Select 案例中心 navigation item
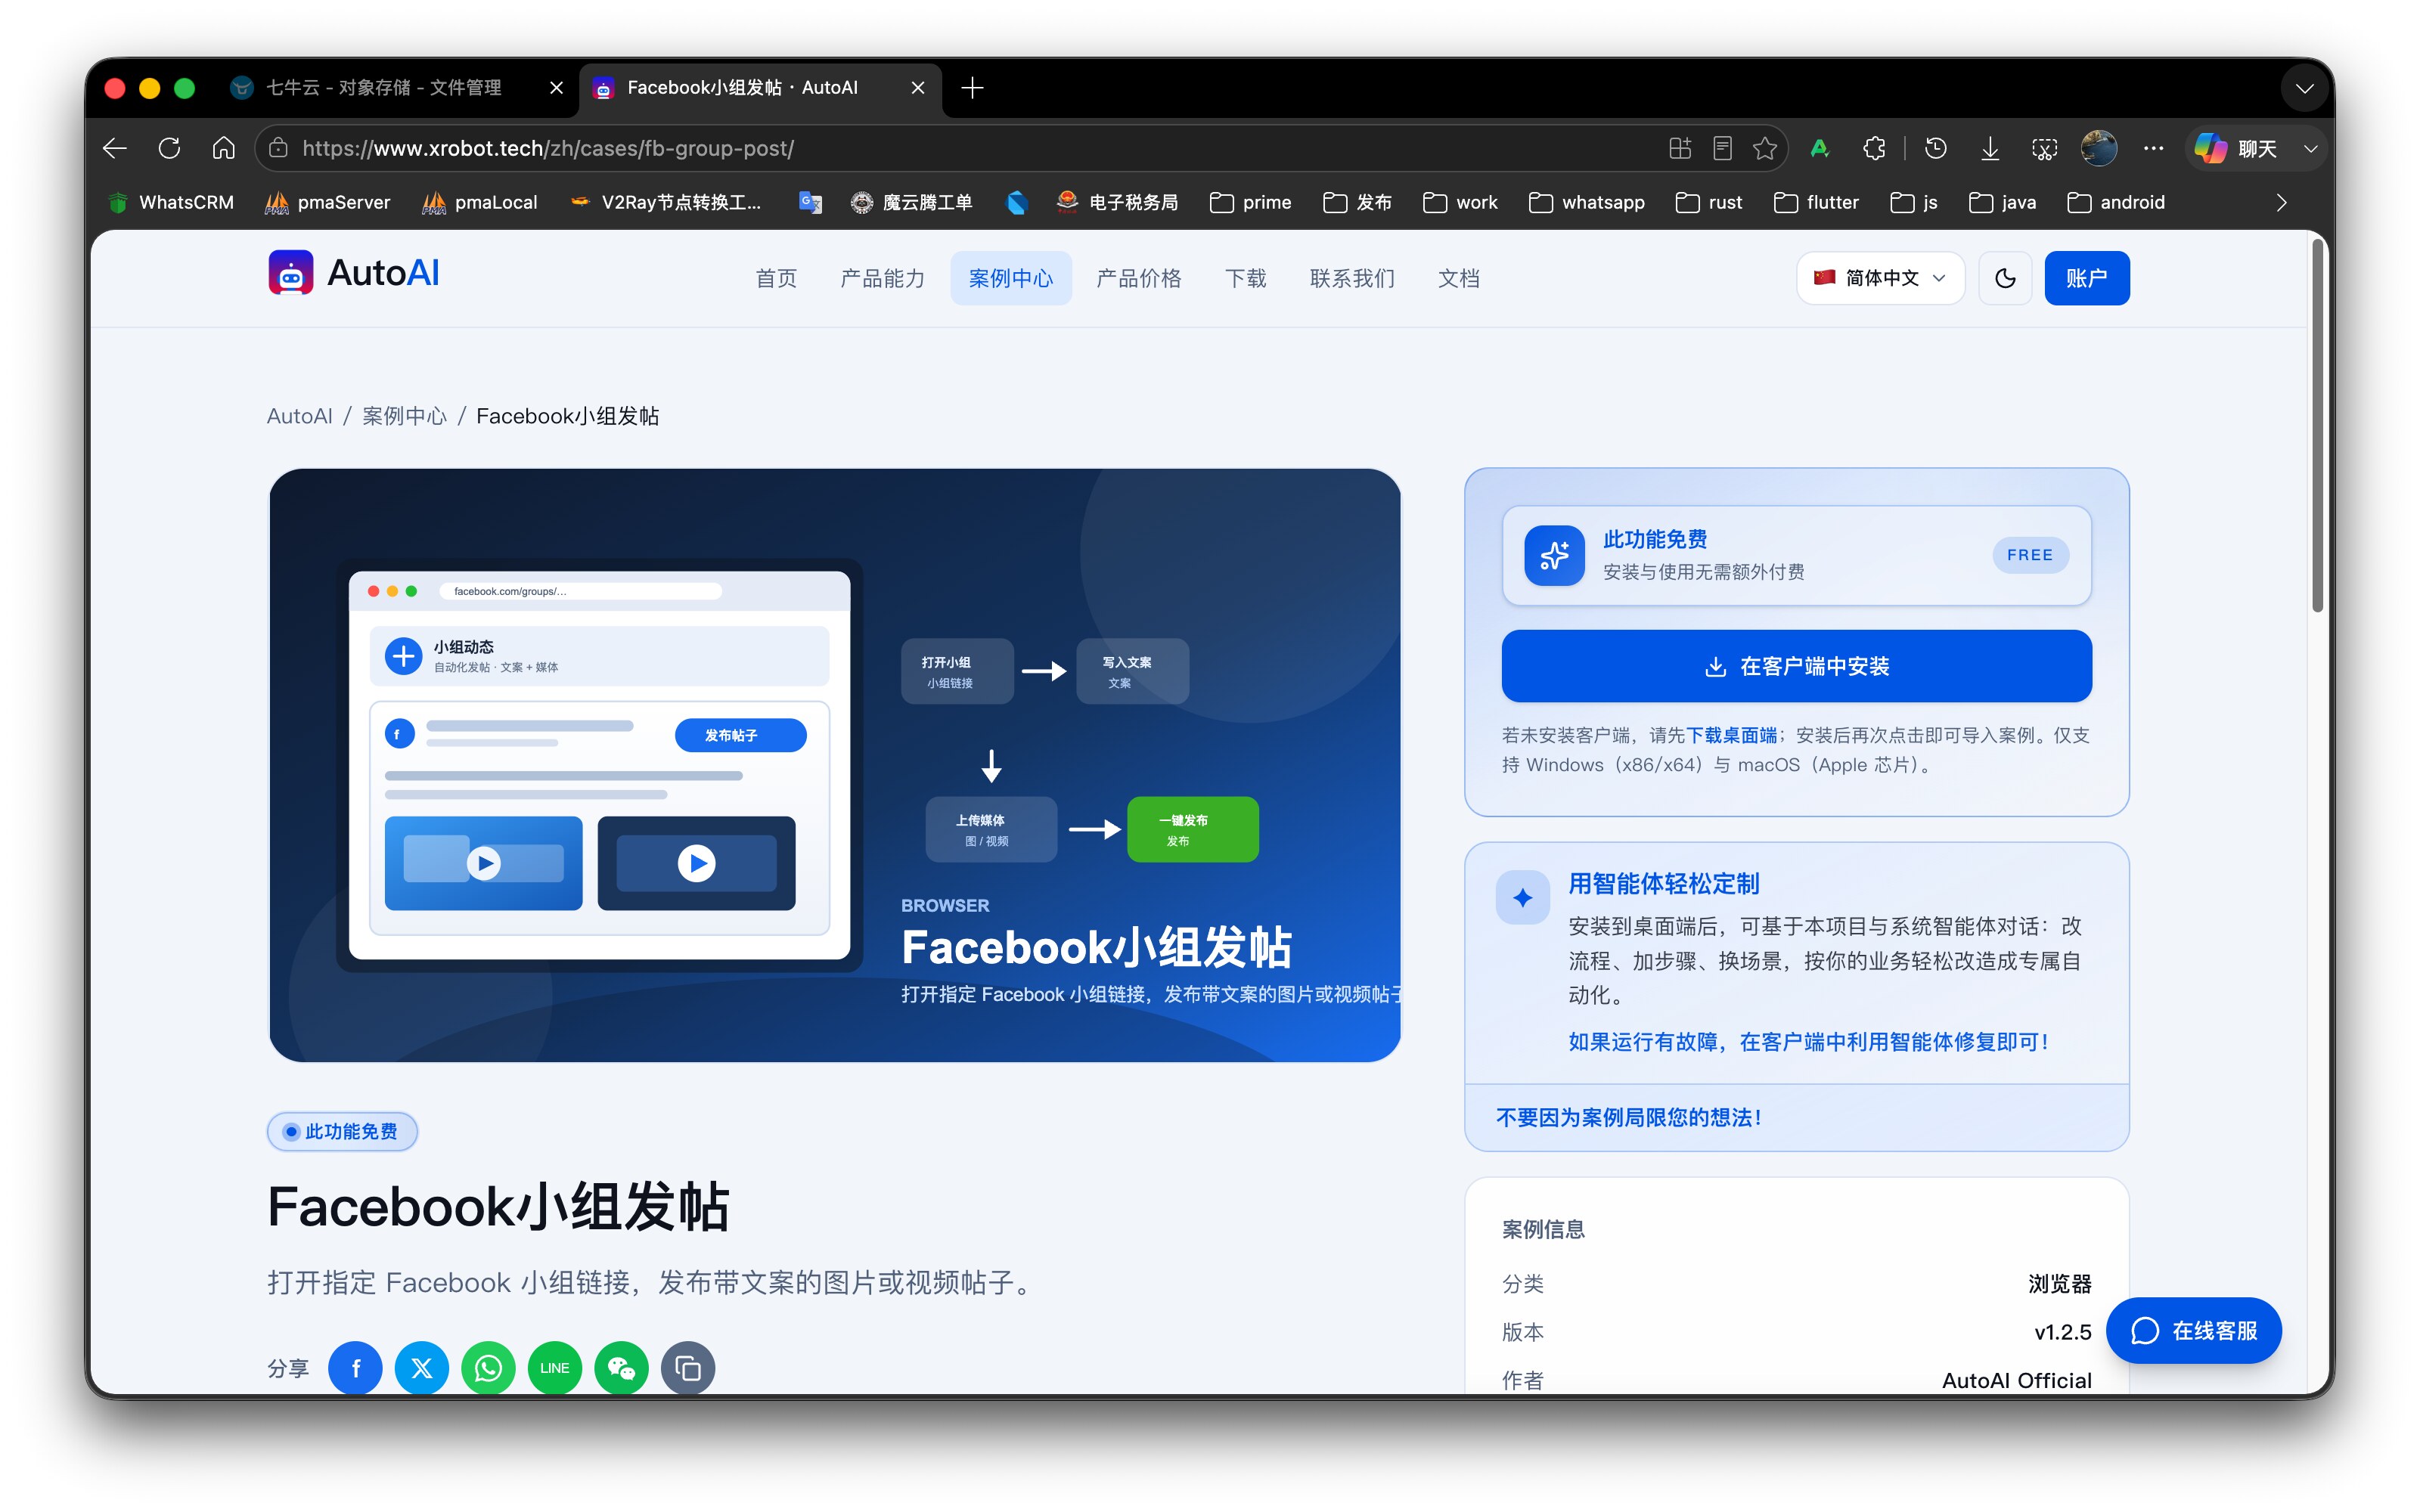Screen dimensions: 2420x1512 coord(1011,278)
